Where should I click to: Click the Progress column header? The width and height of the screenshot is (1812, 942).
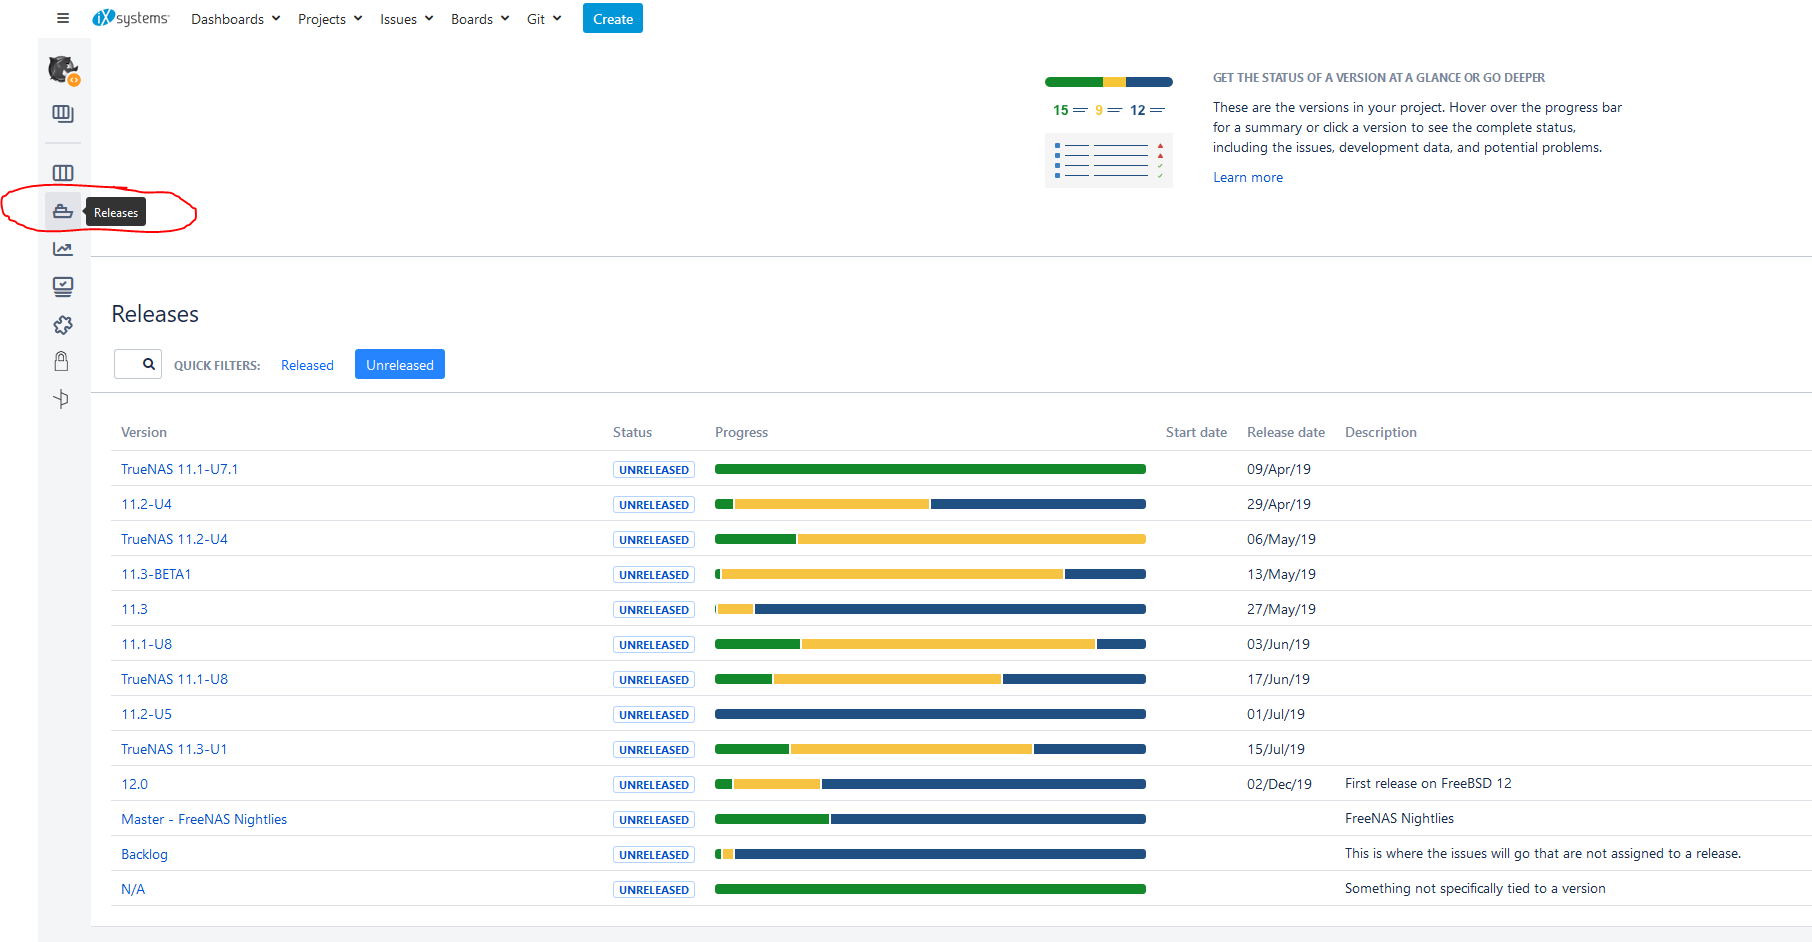(x=741, y=432)
